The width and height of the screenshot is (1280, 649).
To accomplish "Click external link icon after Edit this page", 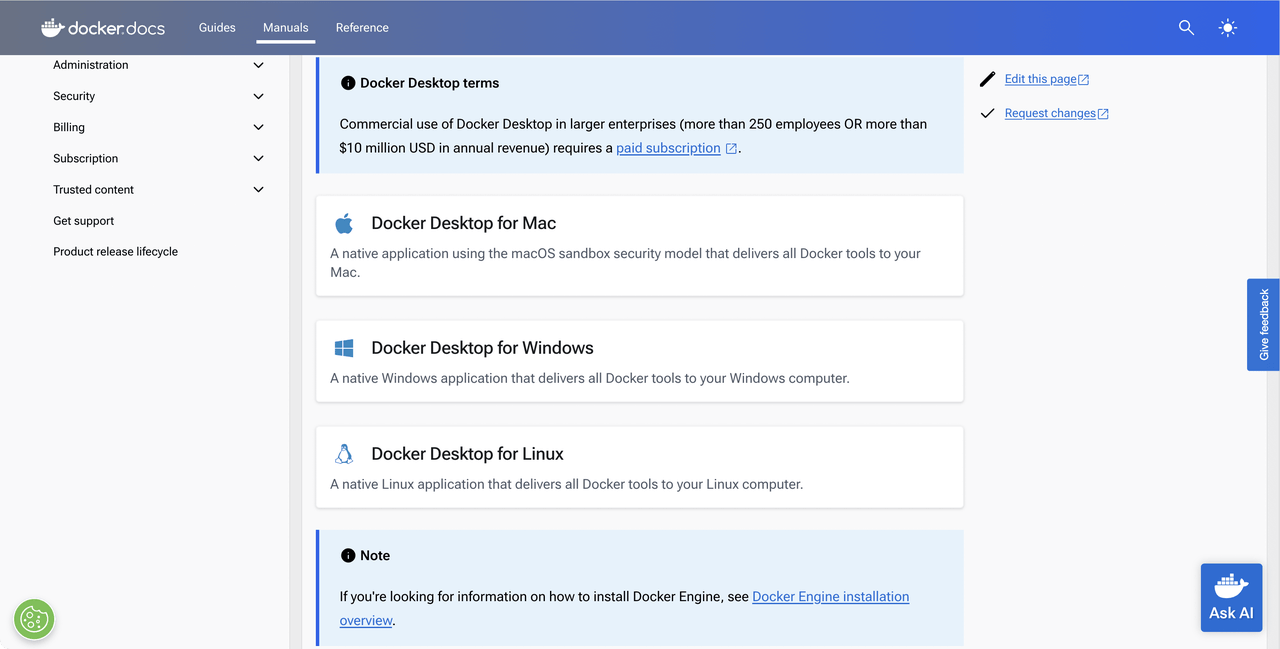I will click(x=1084, y=80).
